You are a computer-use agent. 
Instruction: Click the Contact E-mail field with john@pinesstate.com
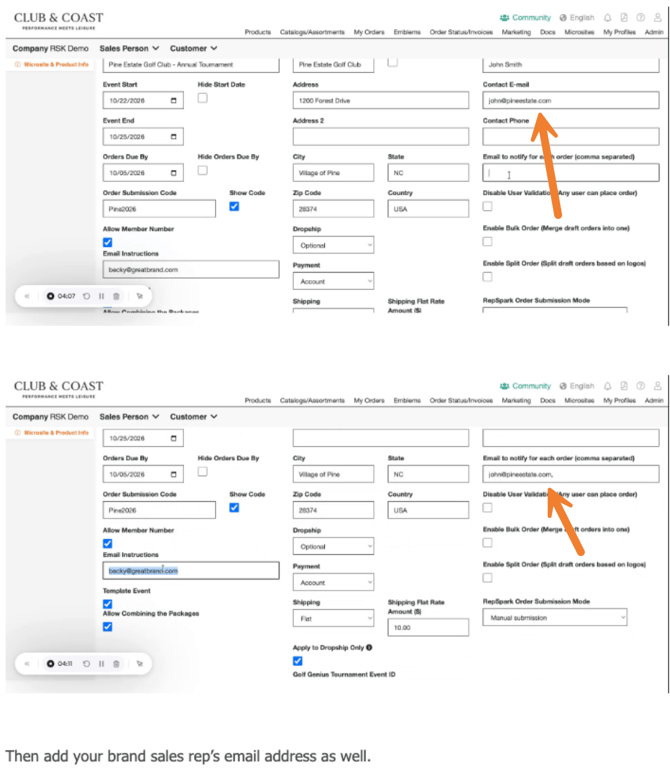[570, 101]
